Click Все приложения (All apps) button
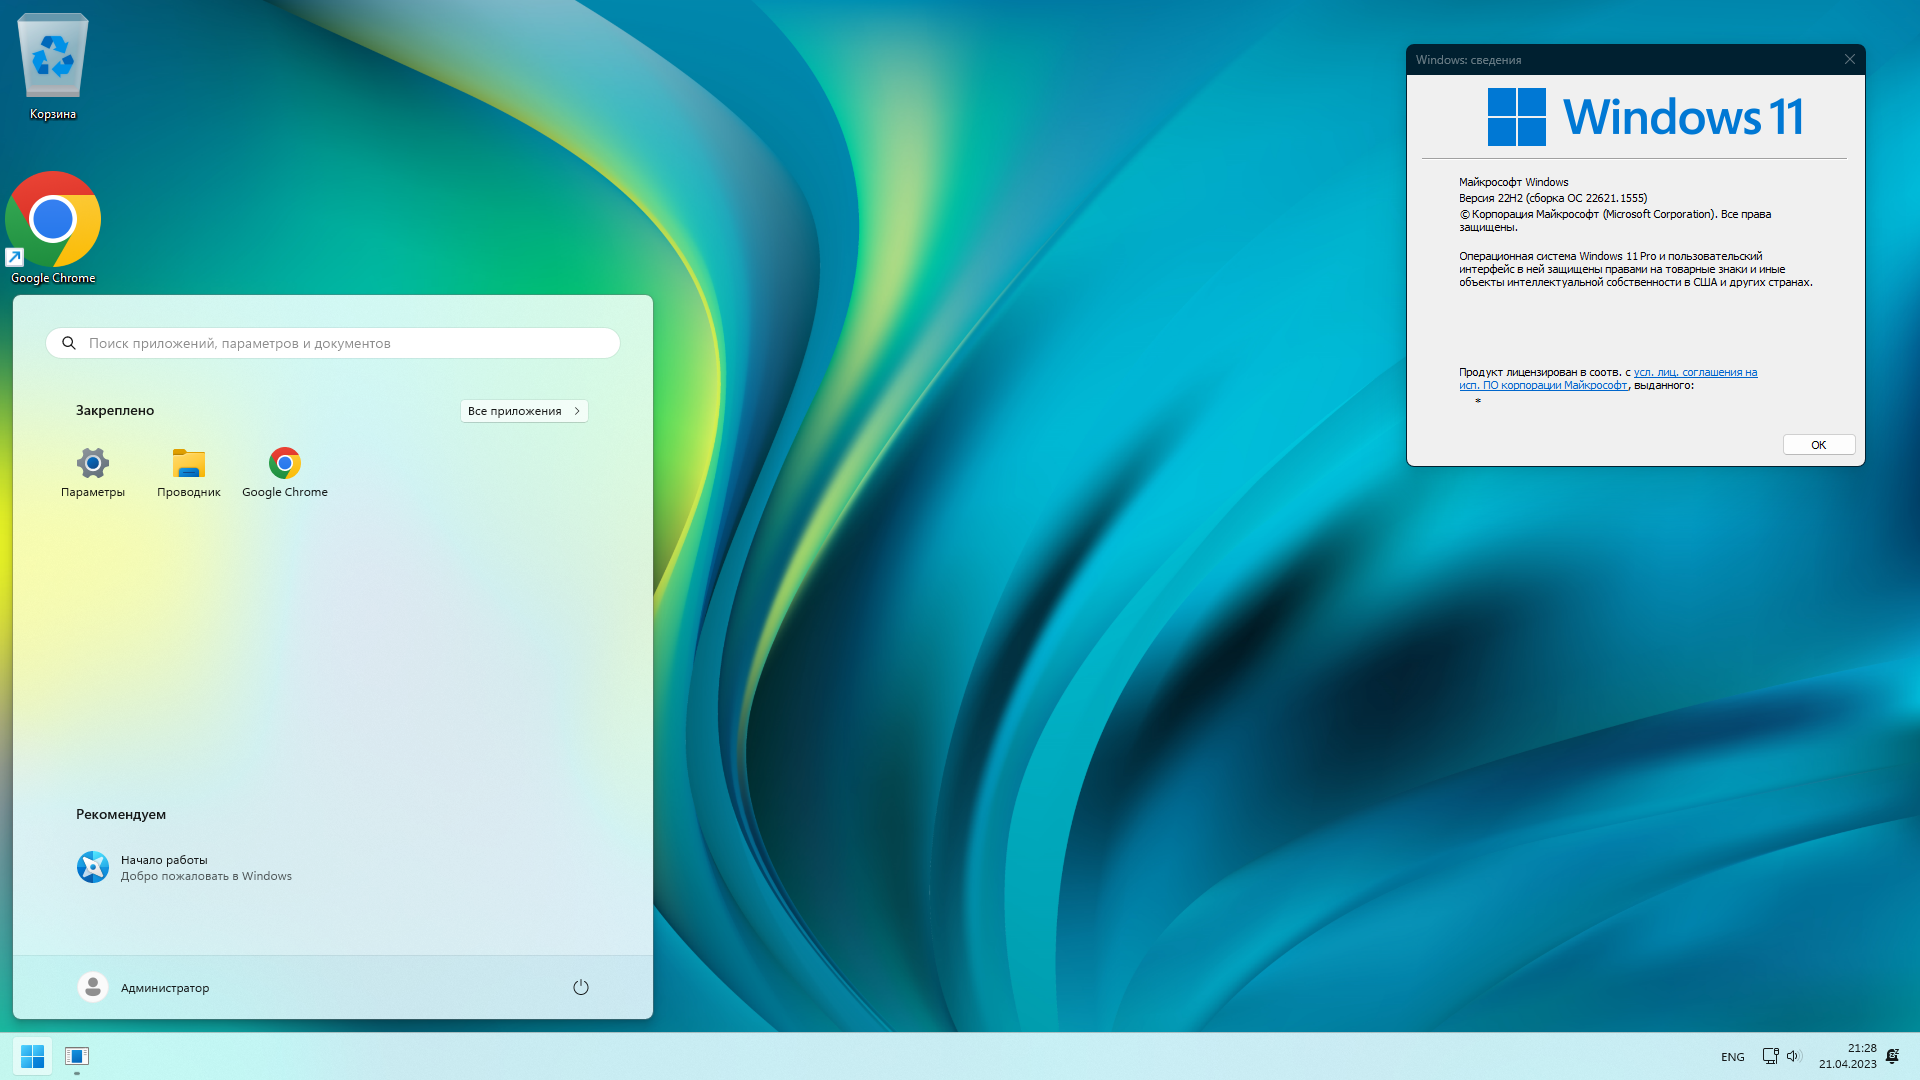1920x1080 pixels. (x=524, y=410)
